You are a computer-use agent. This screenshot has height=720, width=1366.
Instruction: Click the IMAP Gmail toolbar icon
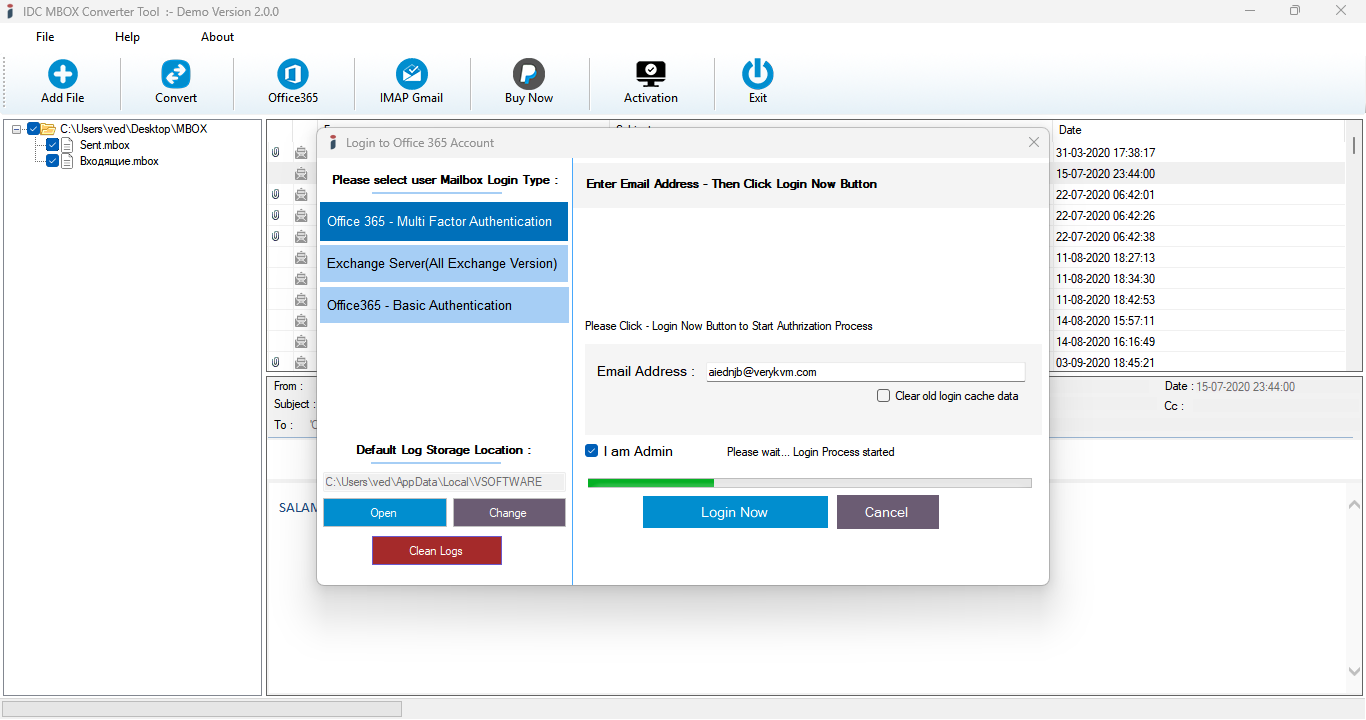[x=411, y=74]
